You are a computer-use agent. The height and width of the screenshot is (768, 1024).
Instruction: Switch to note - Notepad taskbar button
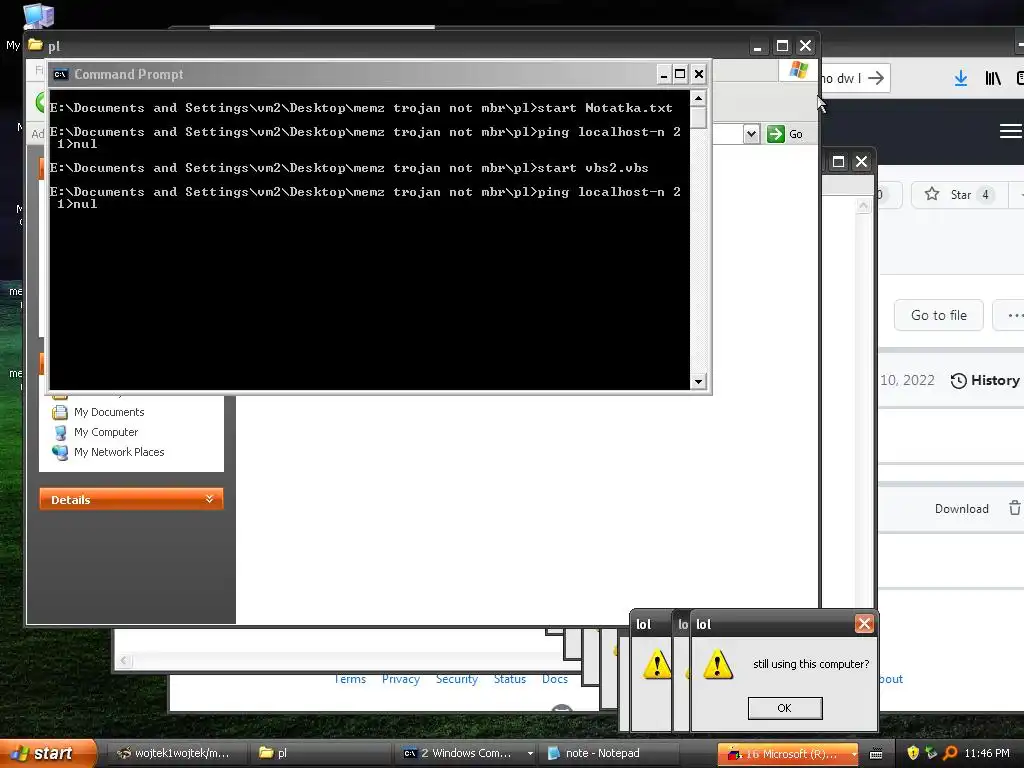coord(609,753)
